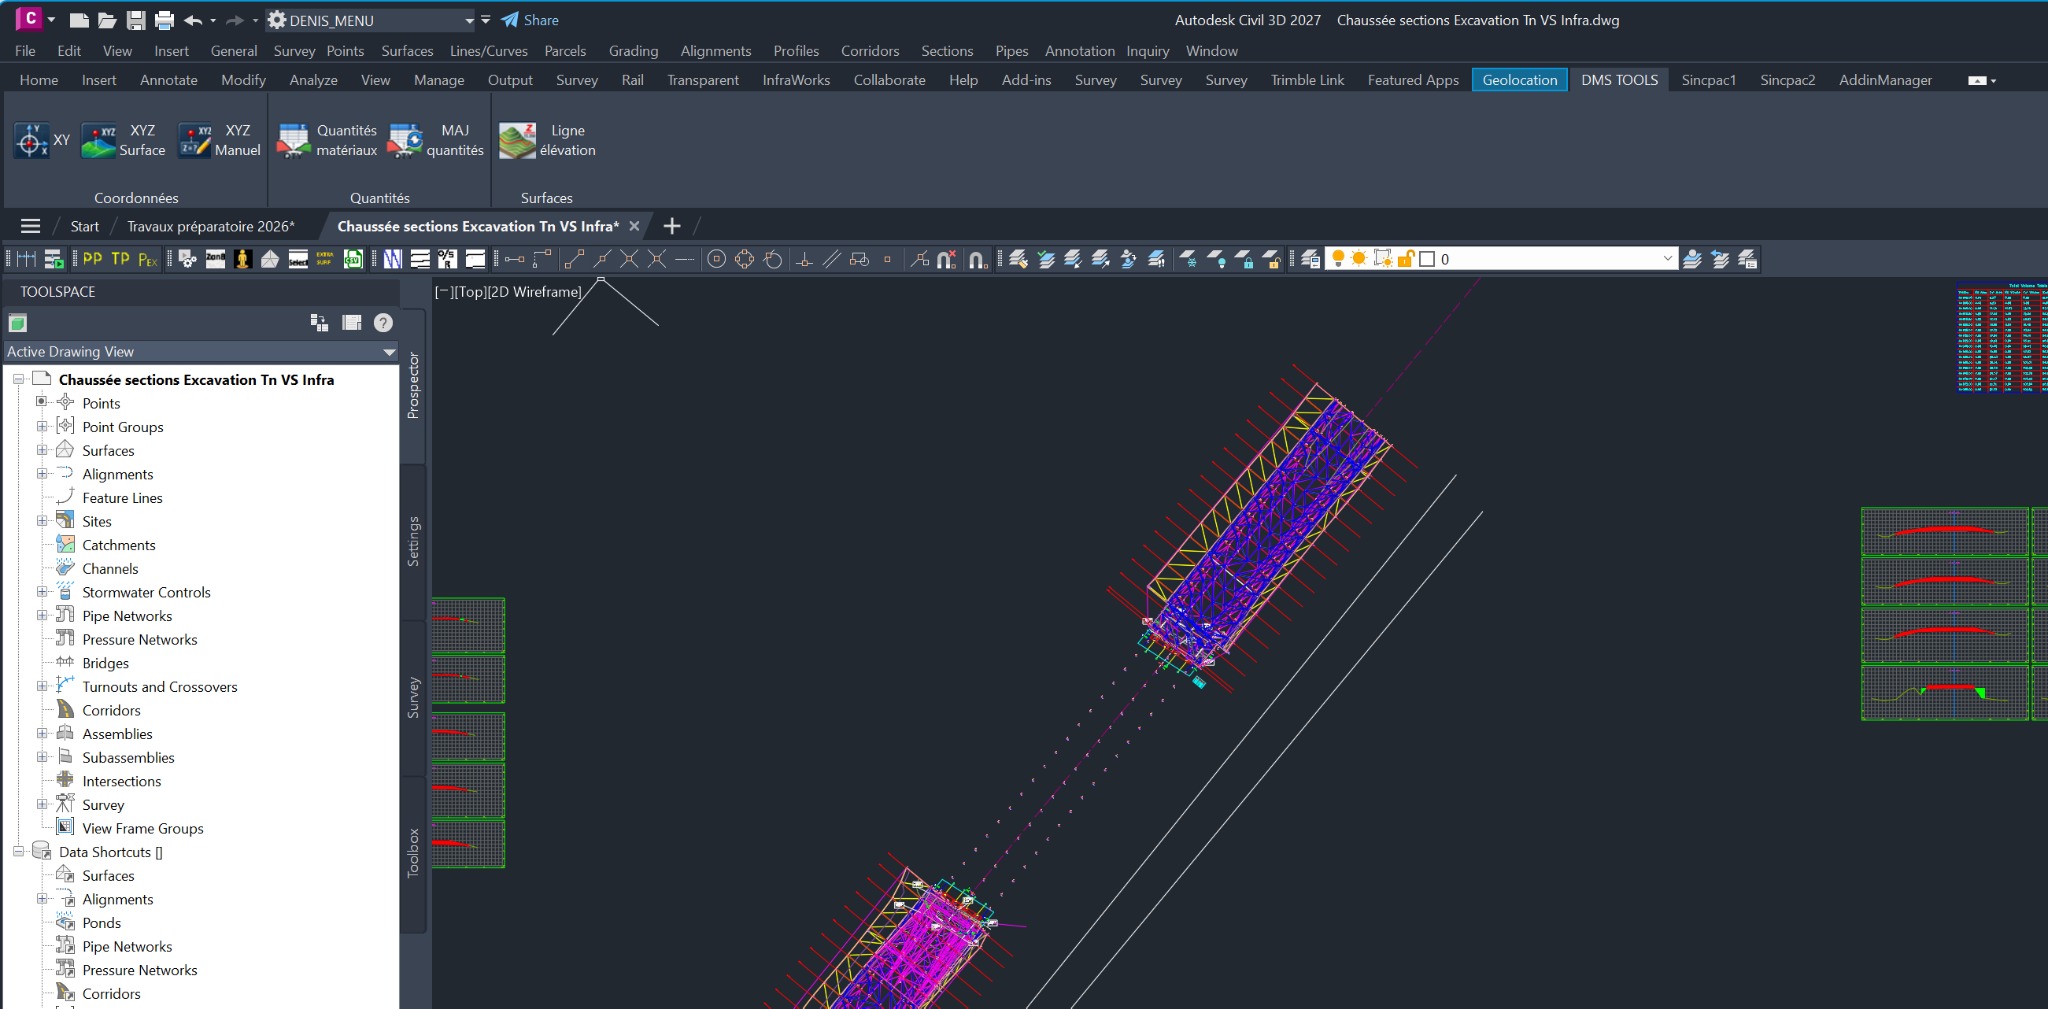Open the Quantités matériaux tool

pyautogui.click(x=327, y=141)
